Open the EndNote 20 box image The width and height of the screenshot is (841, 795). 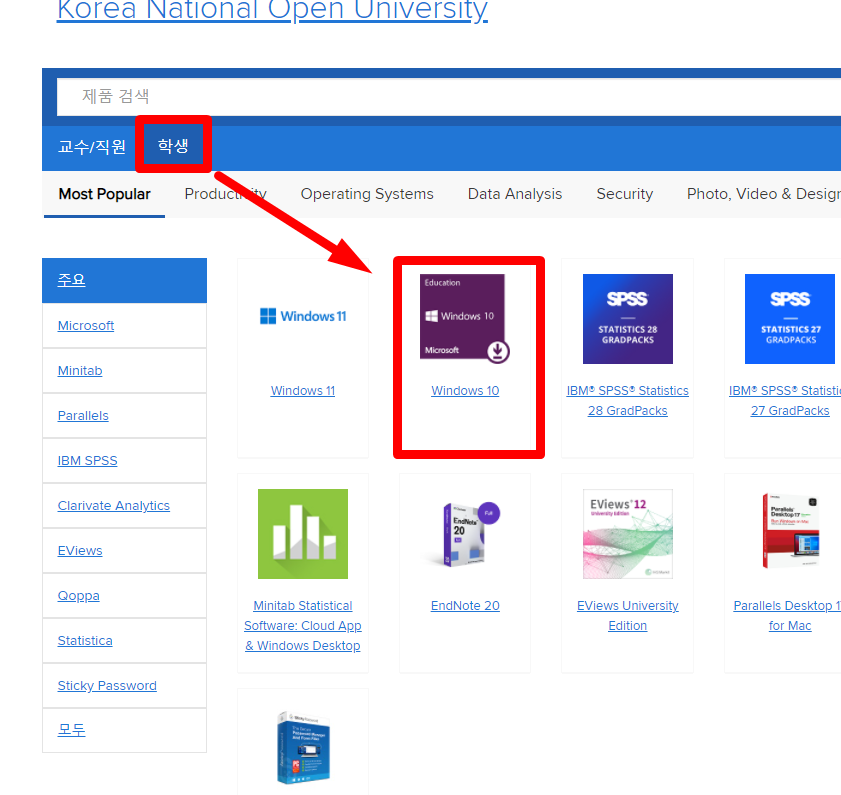[464, 534]
